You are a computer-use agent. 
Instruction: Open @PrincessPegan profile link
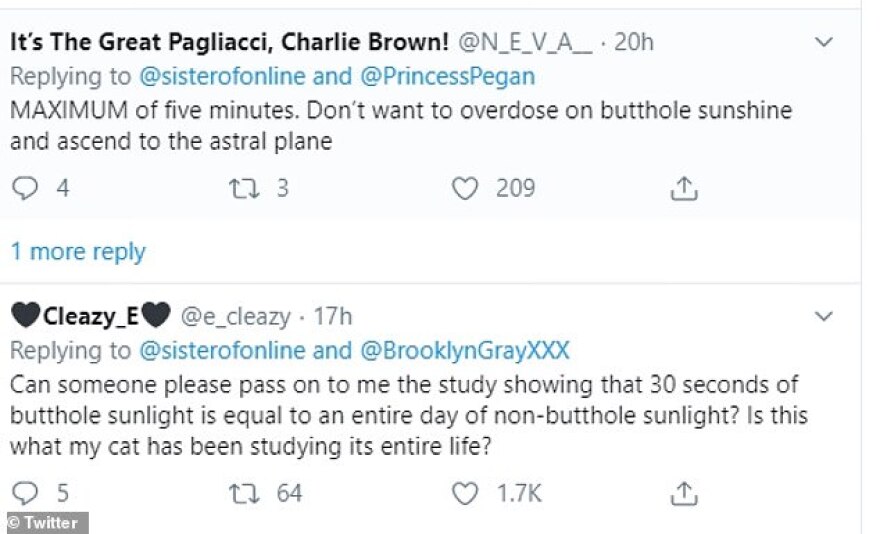(472, 76)
